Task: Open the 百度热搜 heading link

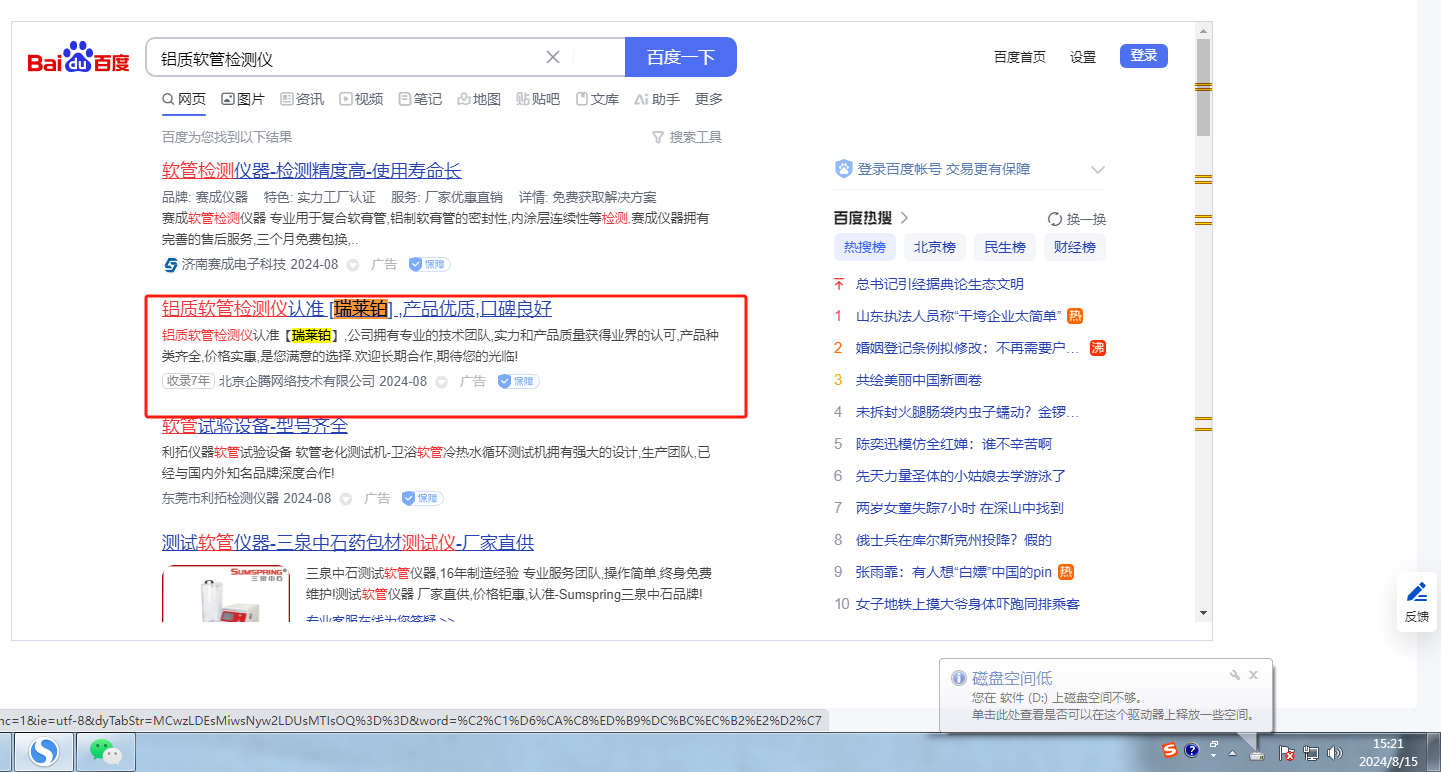Action: [x=871, y=218]
